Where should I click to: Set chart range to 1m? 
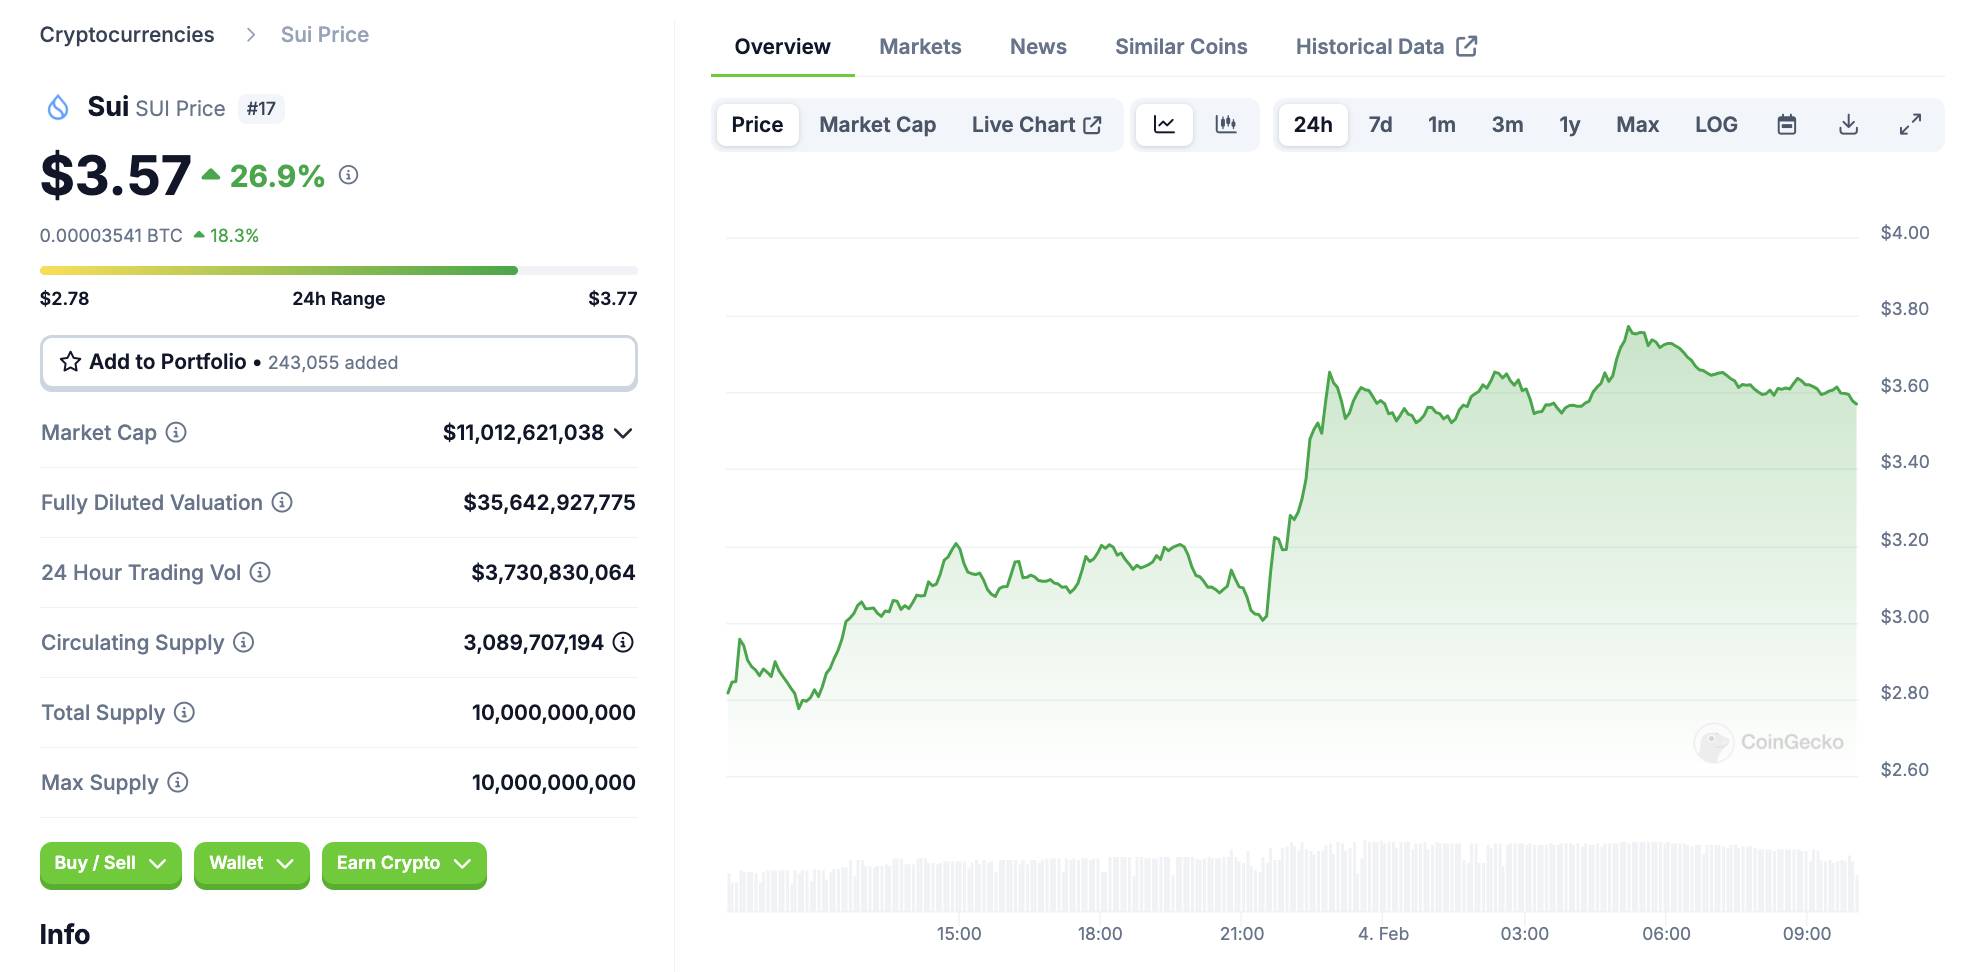pos(1441,125)
